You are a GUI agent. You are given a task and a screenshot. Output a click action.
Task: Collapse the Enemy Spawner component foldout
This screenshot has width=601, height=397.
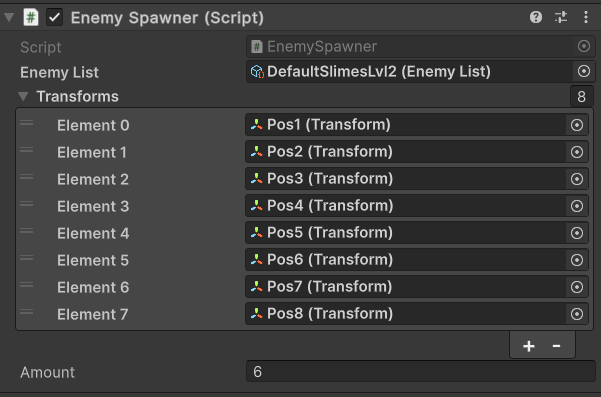click(x=9, y=18)
